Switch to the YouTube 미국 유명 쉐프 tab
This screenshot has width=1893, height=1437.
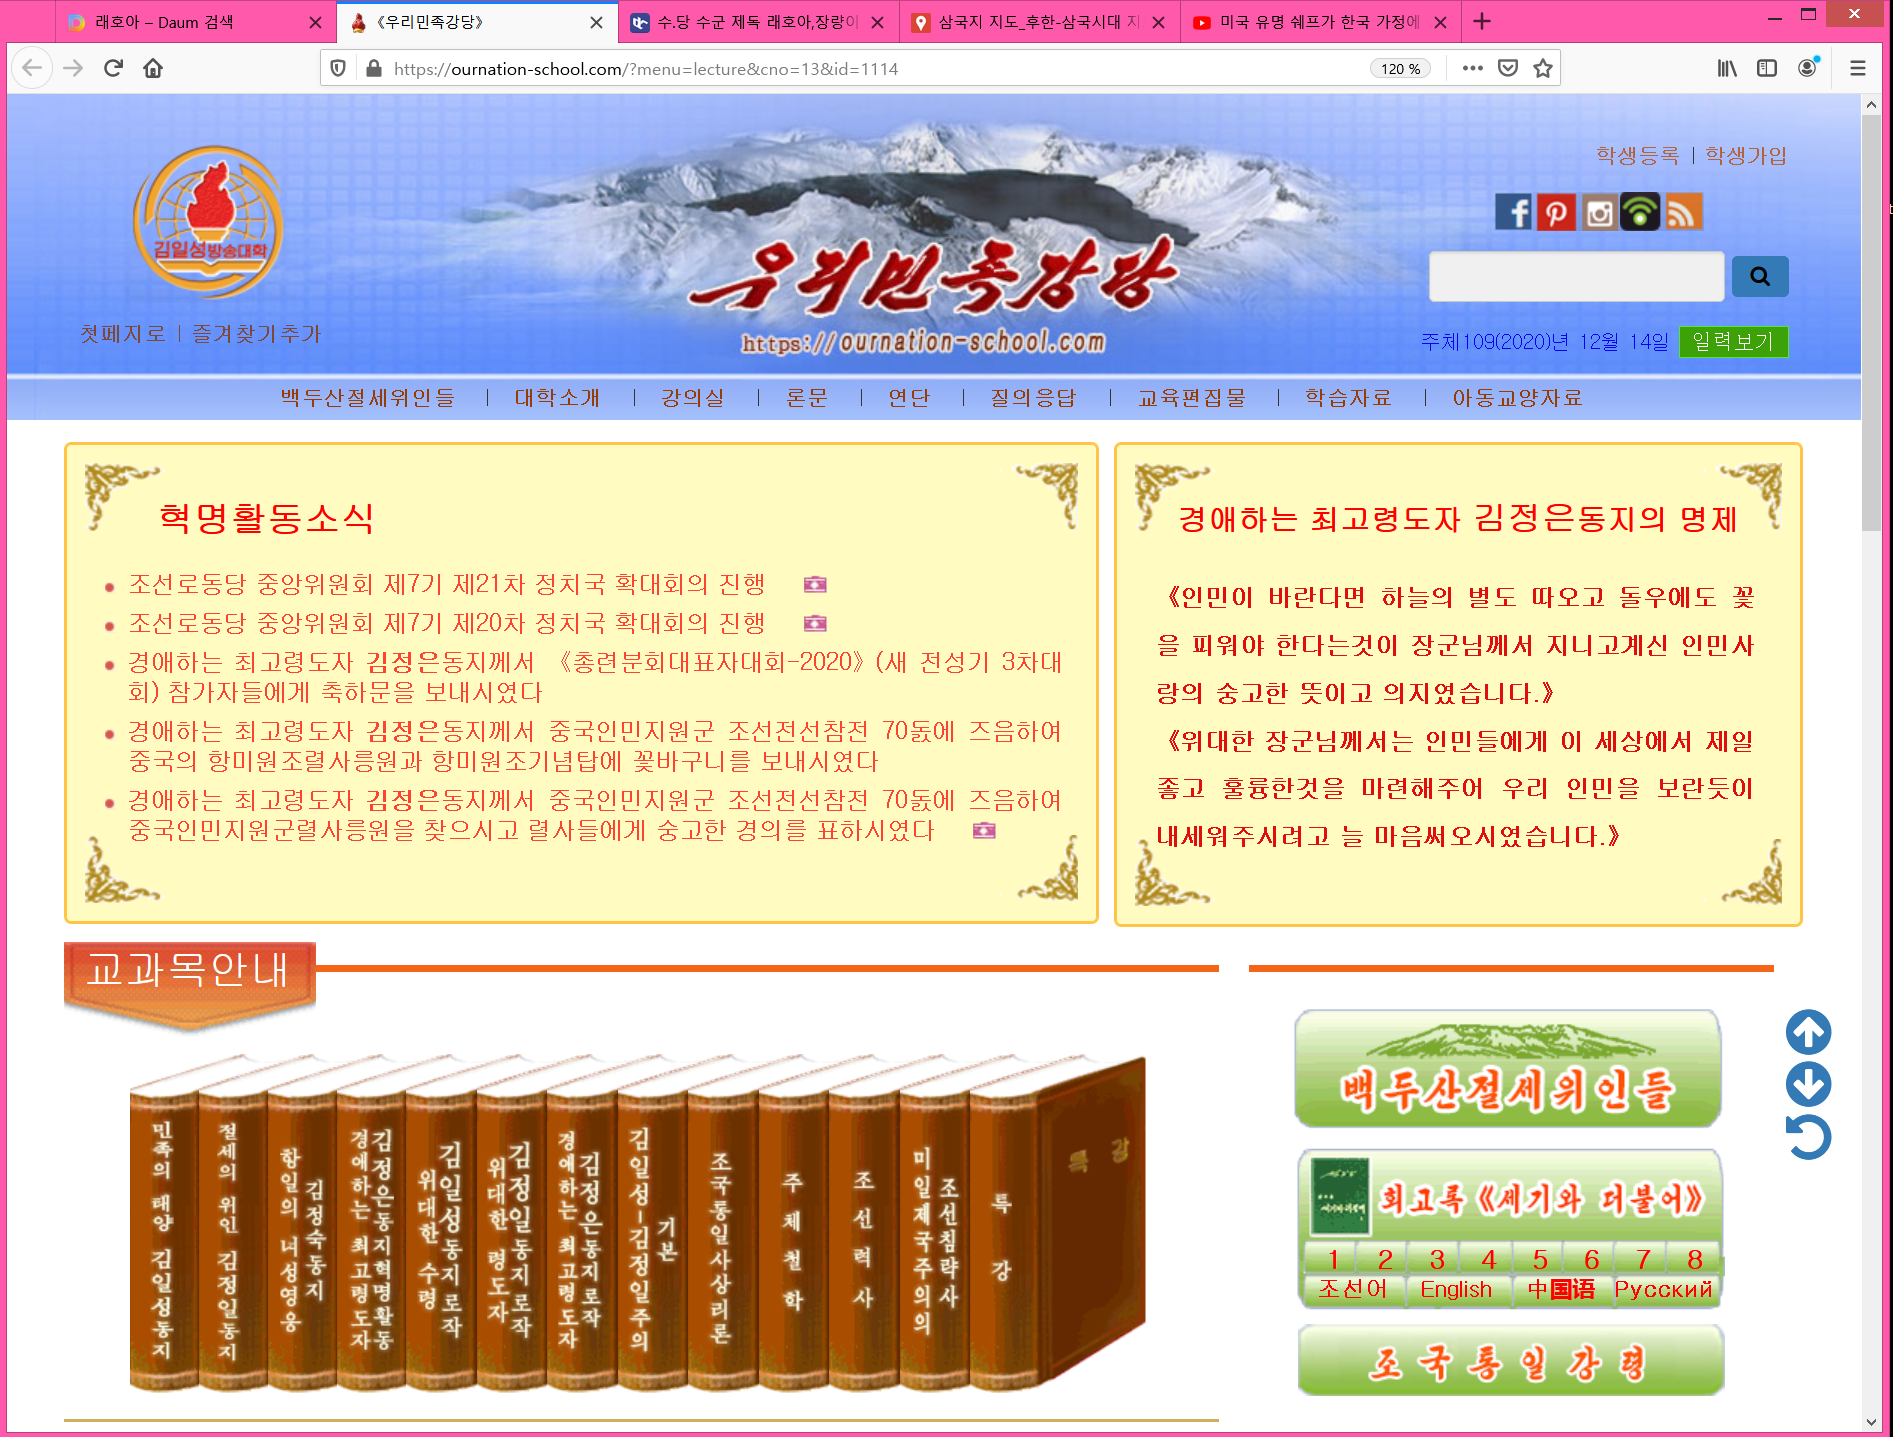tap(1319, 22)
